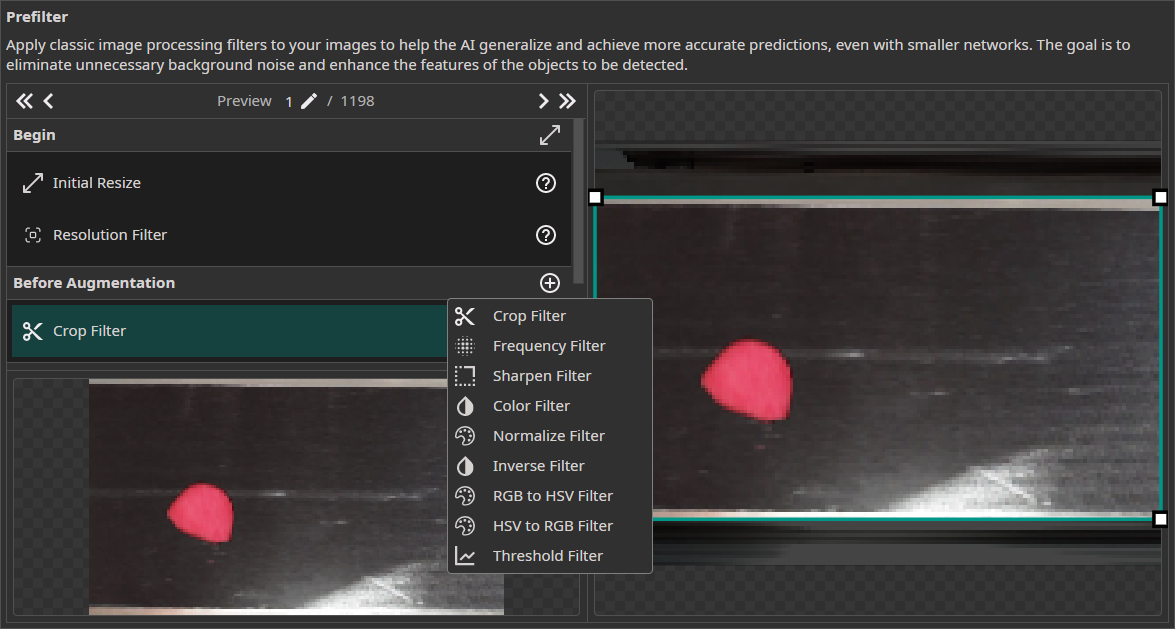Screen dimensions: 1175x629
Task: Click the RGB to HSV Filter icon
Action: point(465,496)
